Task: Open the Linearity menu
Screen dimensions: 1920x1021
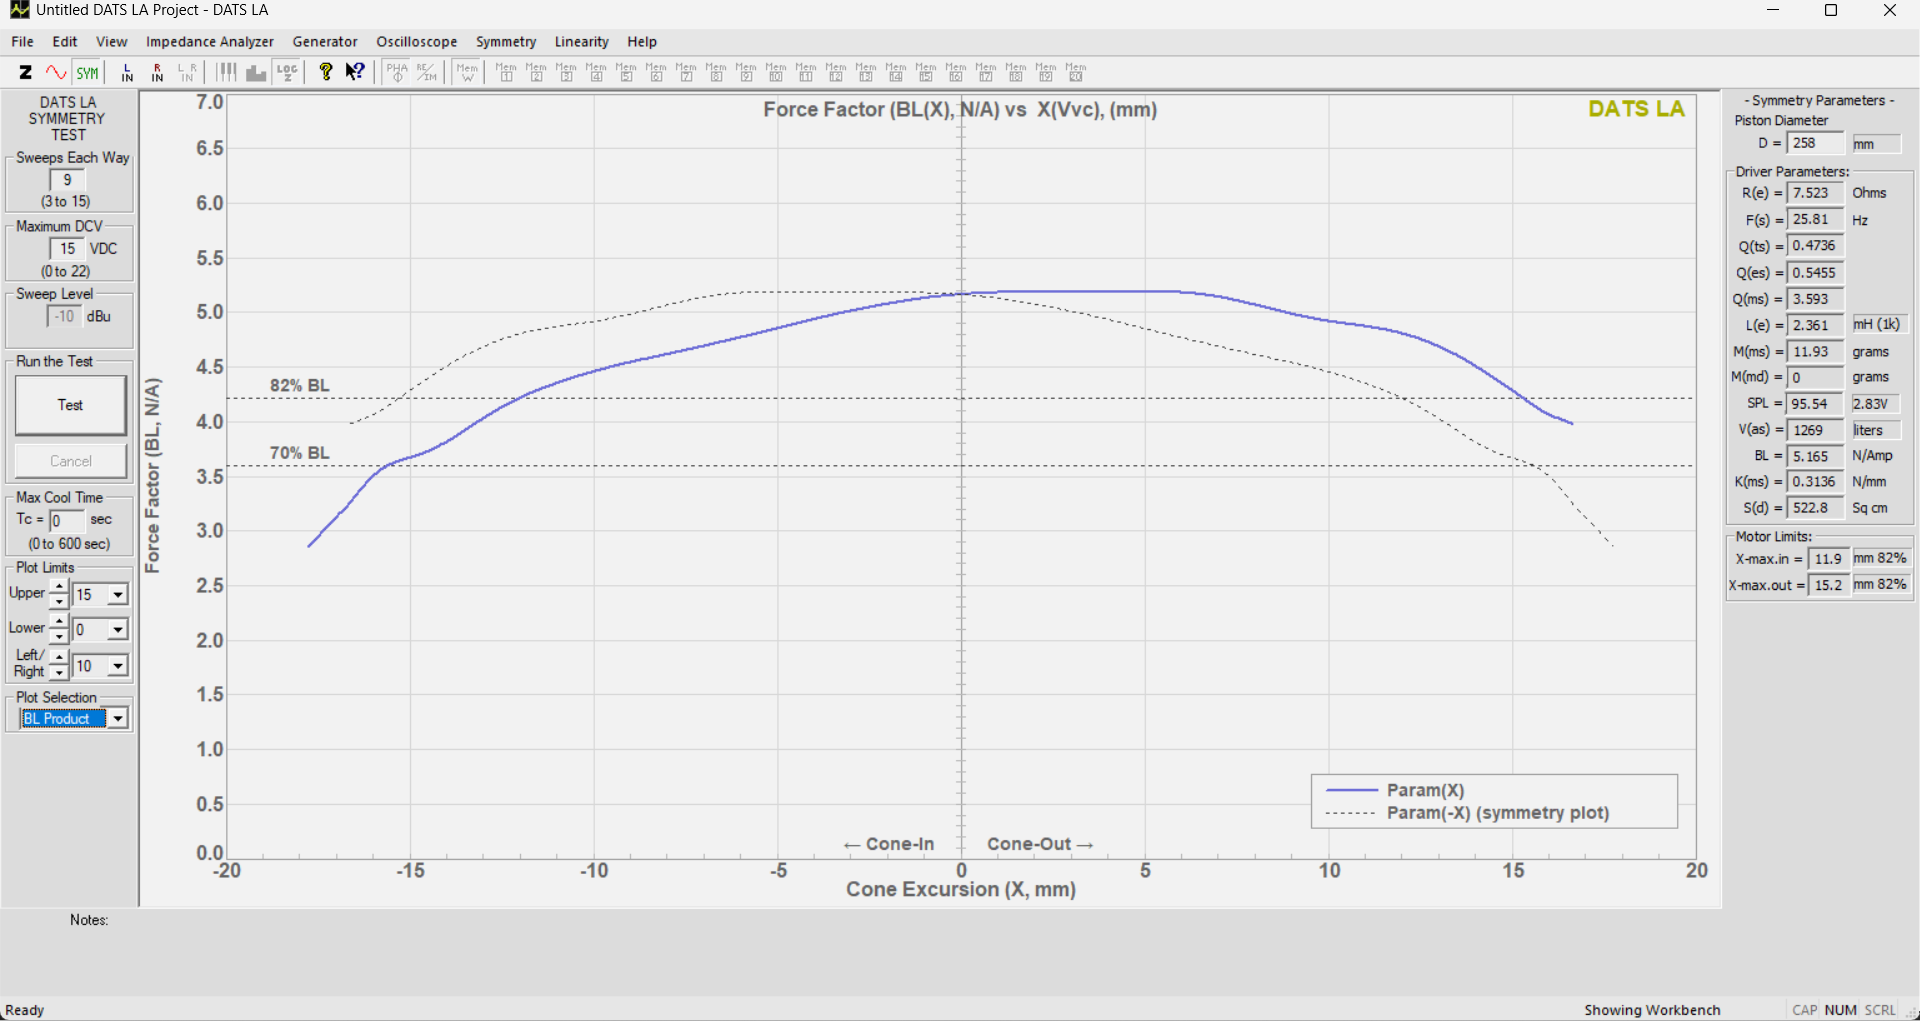Action: pos(581,42)
